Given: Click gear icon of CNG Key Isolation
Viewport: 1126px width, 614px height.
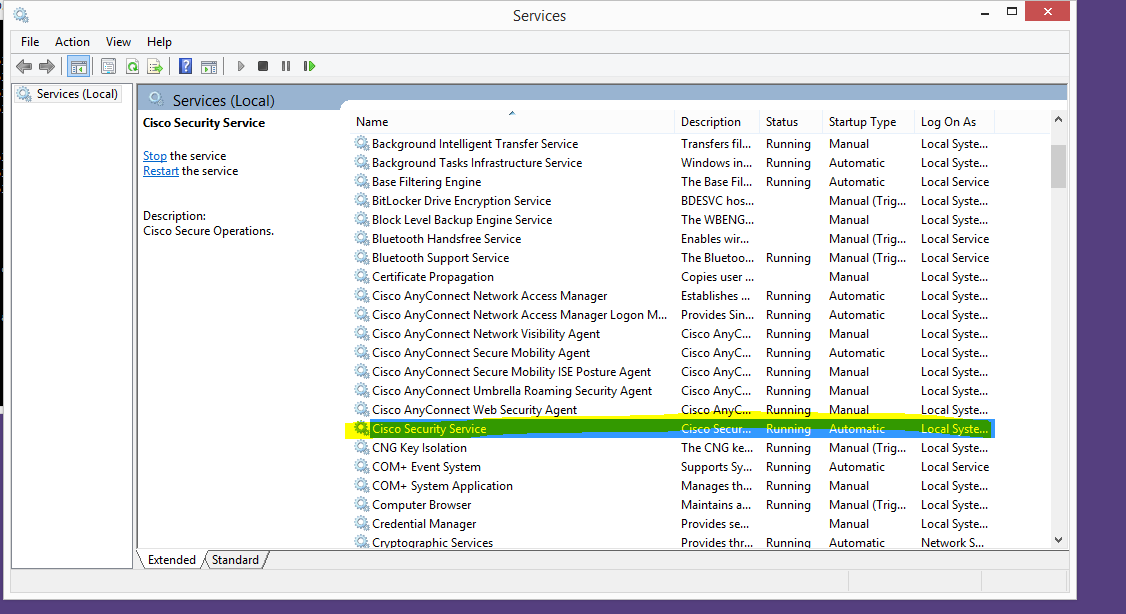Looking at the screenshot, I should coord(362,447).
